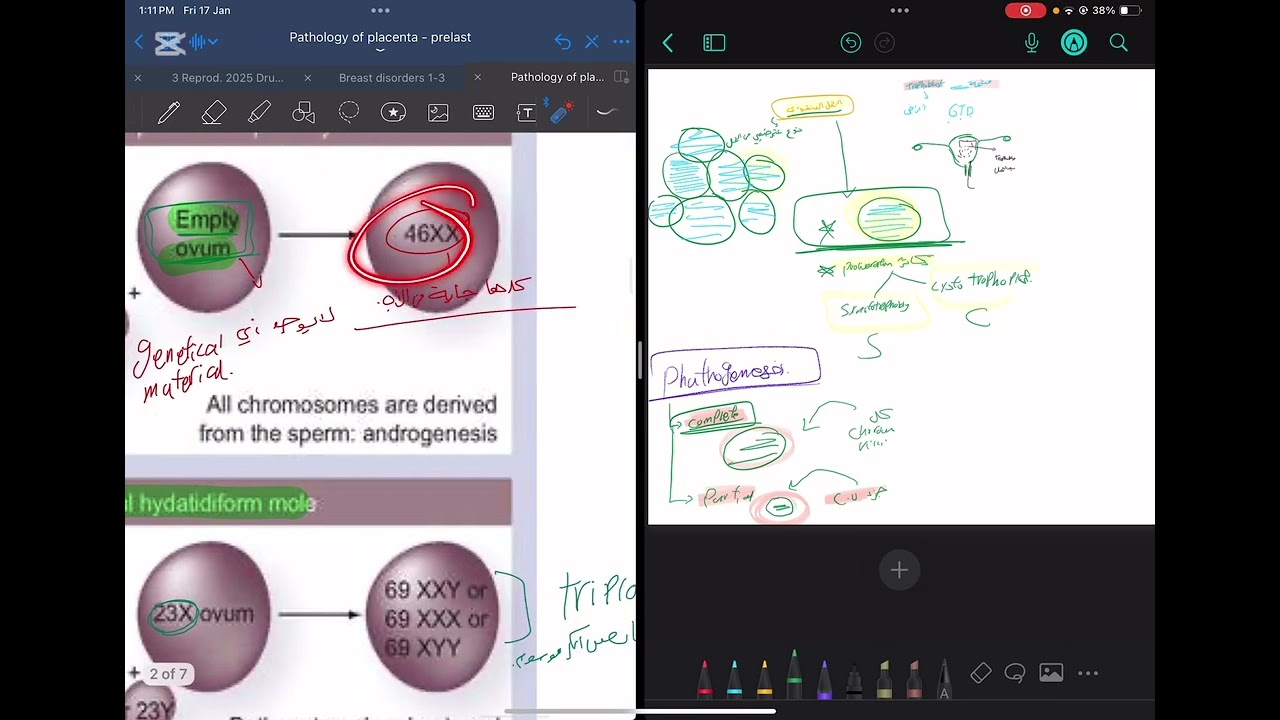Click the "46XX" label in the diagram
The height and width of the screenshot is (720, 1280).
[x=433, y=234]
